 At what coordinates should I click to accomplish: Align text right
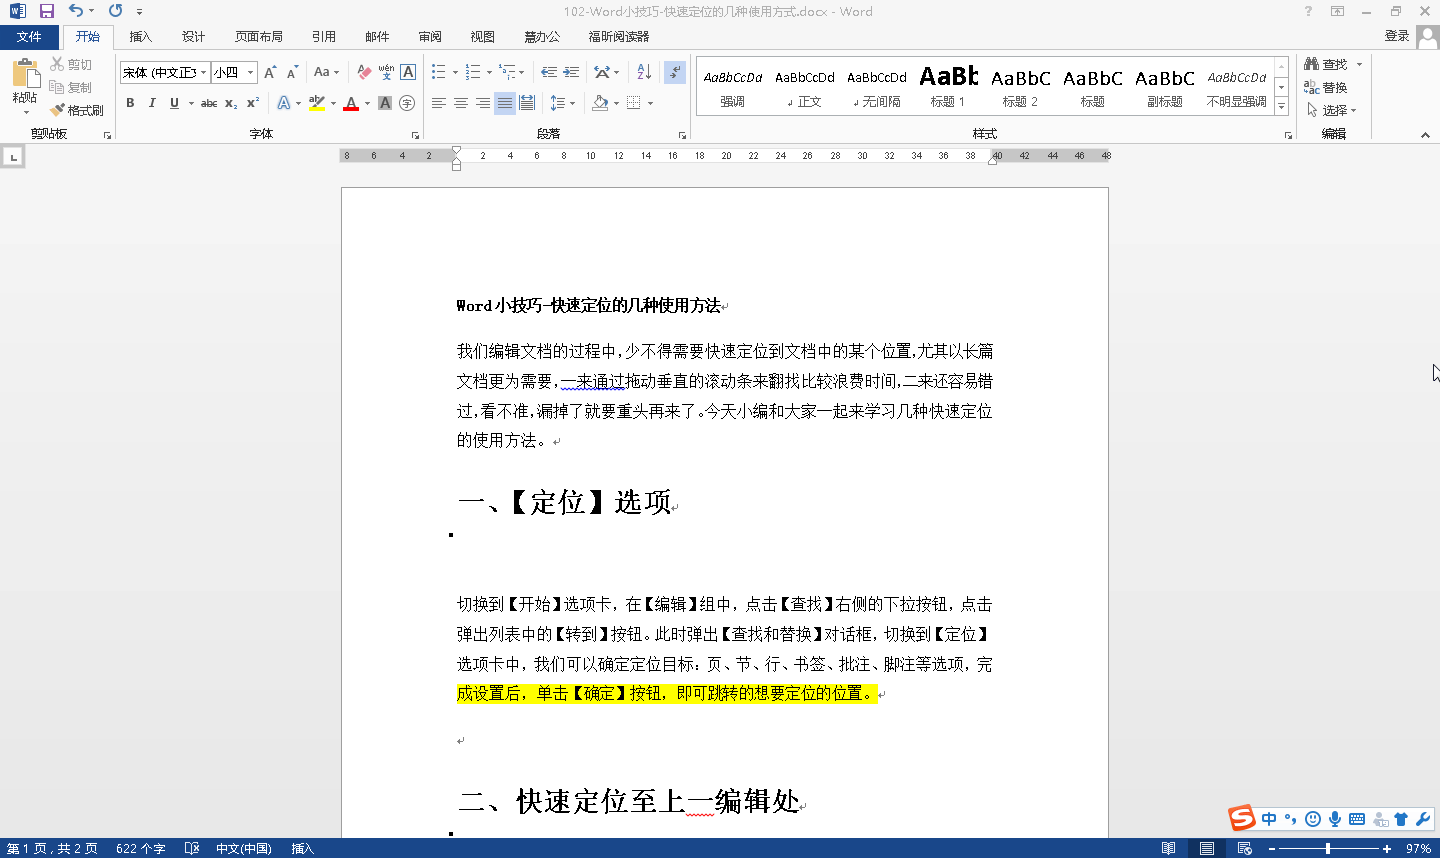pyautogui.click(x=483, y=103)
